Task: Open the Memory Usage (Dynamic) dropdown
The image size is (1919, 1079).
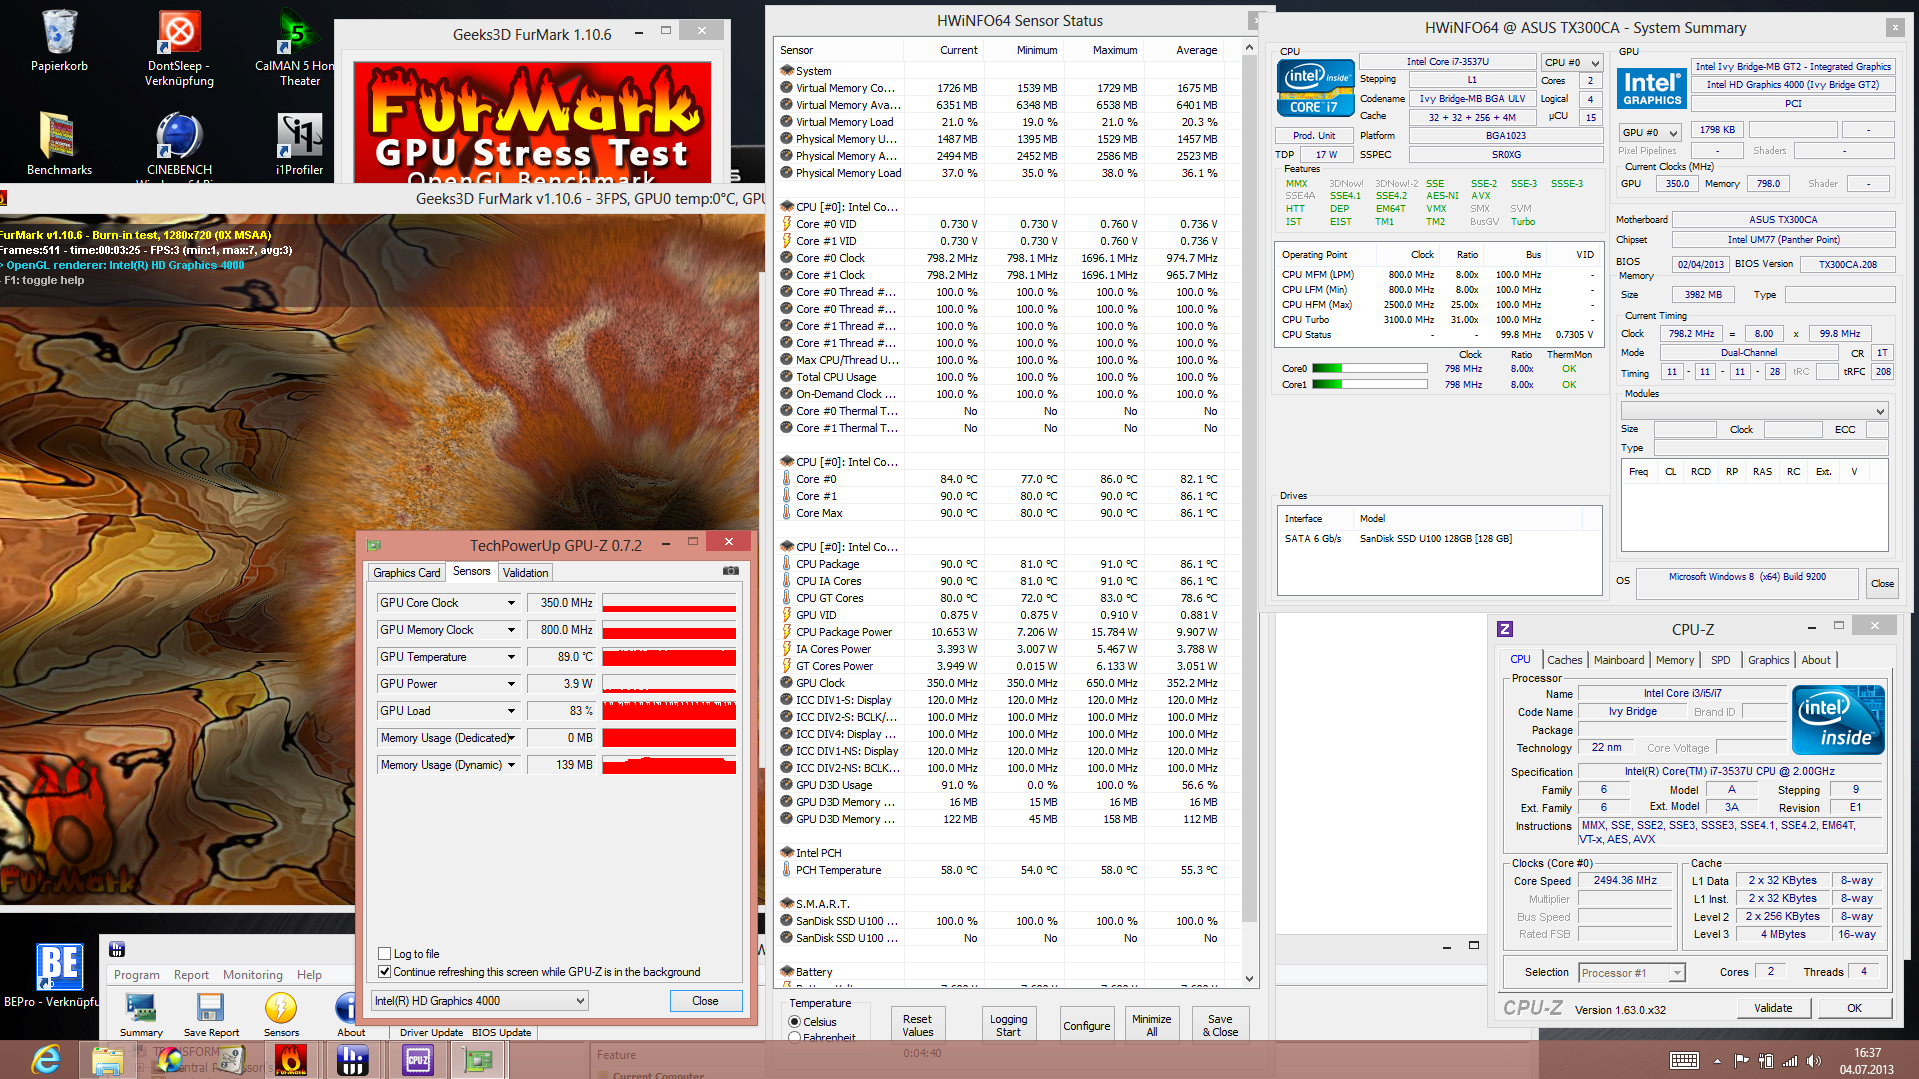Action: coord(511,765)
